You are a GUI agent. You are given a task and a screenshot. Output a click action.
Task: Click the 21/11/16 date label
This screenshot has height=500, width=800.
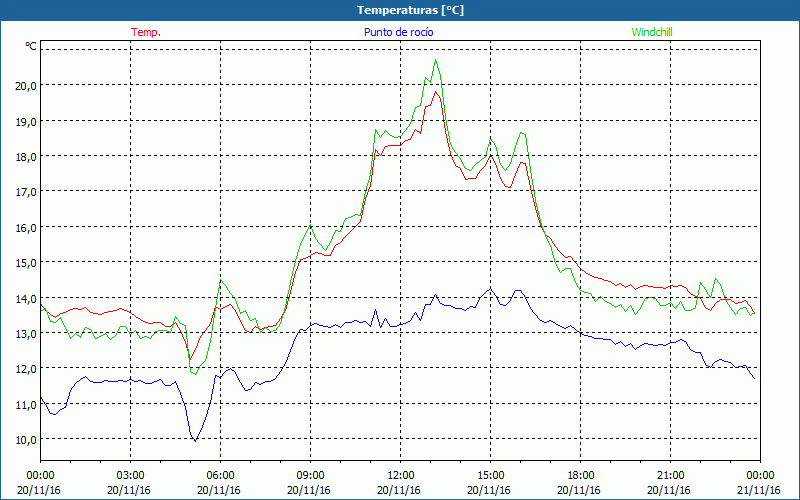(759, 490)
